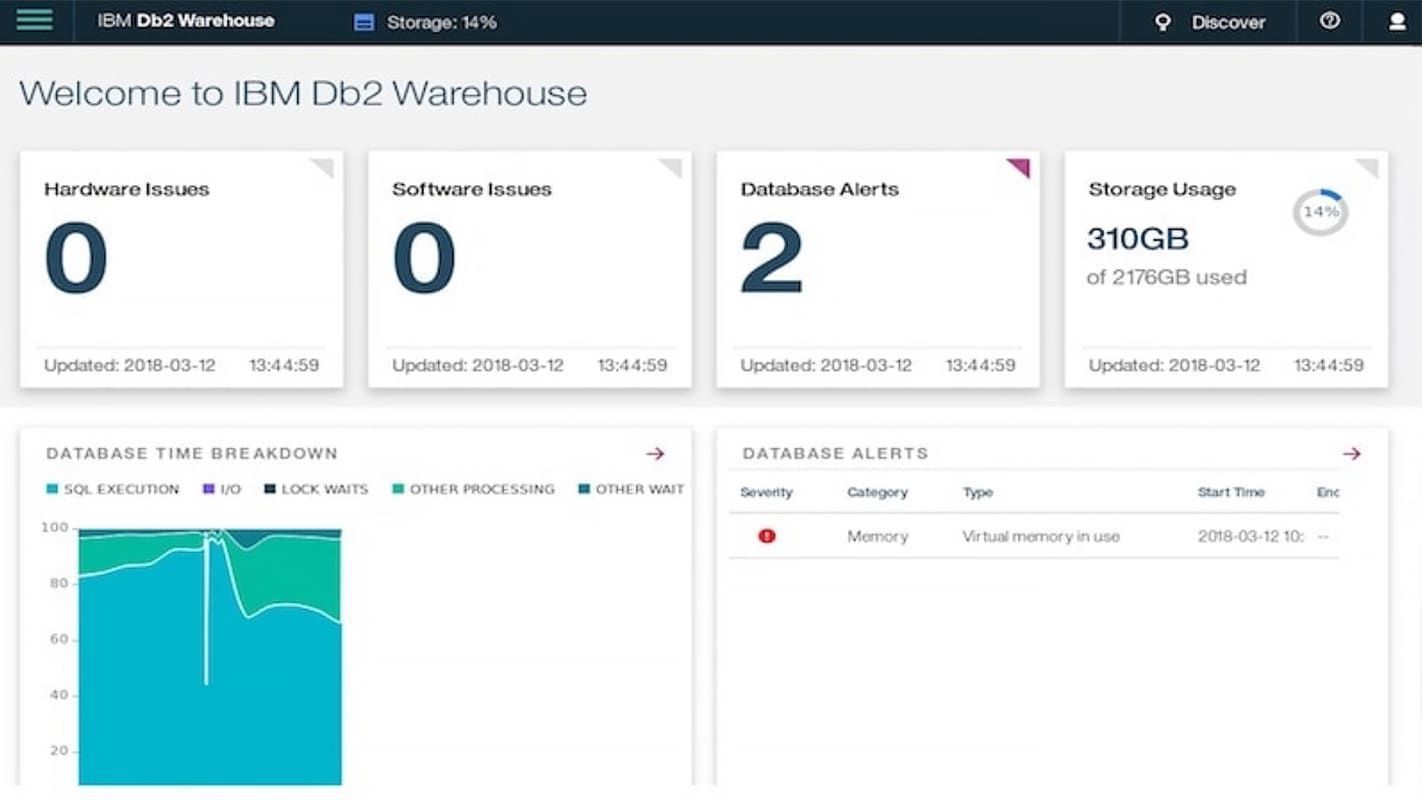Open the navigation hamburger menu
Image resolution: width=1422 pixels, height=800 pixels.
35,19
